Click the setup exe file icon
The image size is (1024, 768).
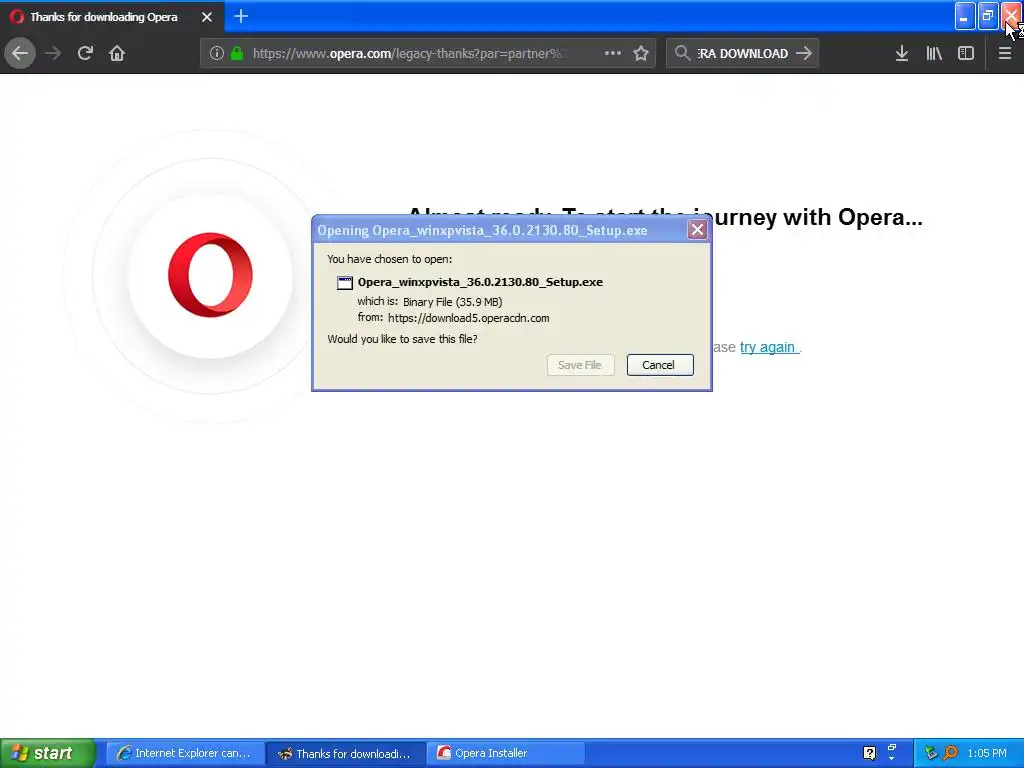[x=344, y=283]
